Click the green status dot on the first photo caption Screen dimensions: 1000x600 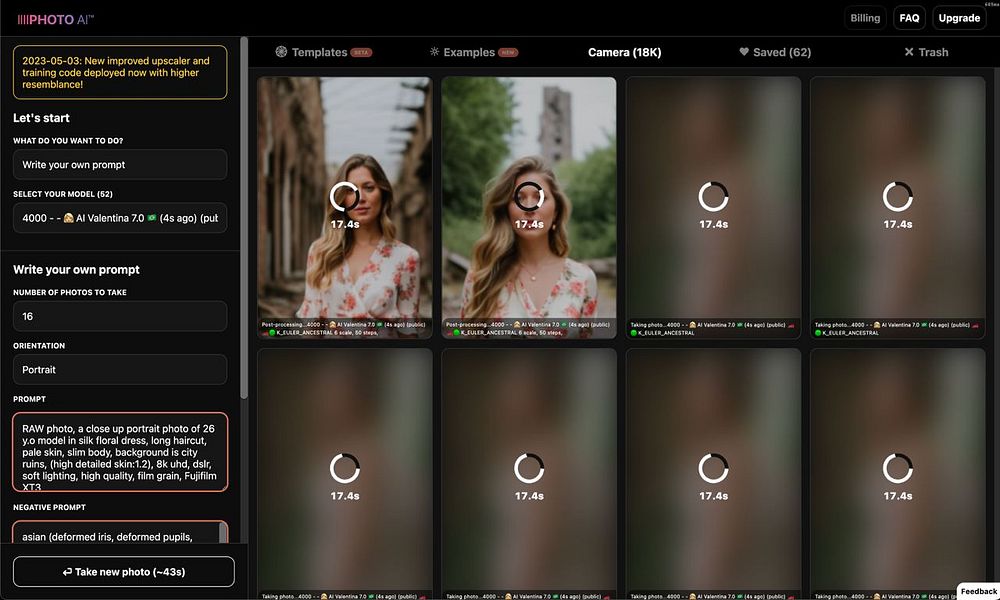click(x=272, y=333)
